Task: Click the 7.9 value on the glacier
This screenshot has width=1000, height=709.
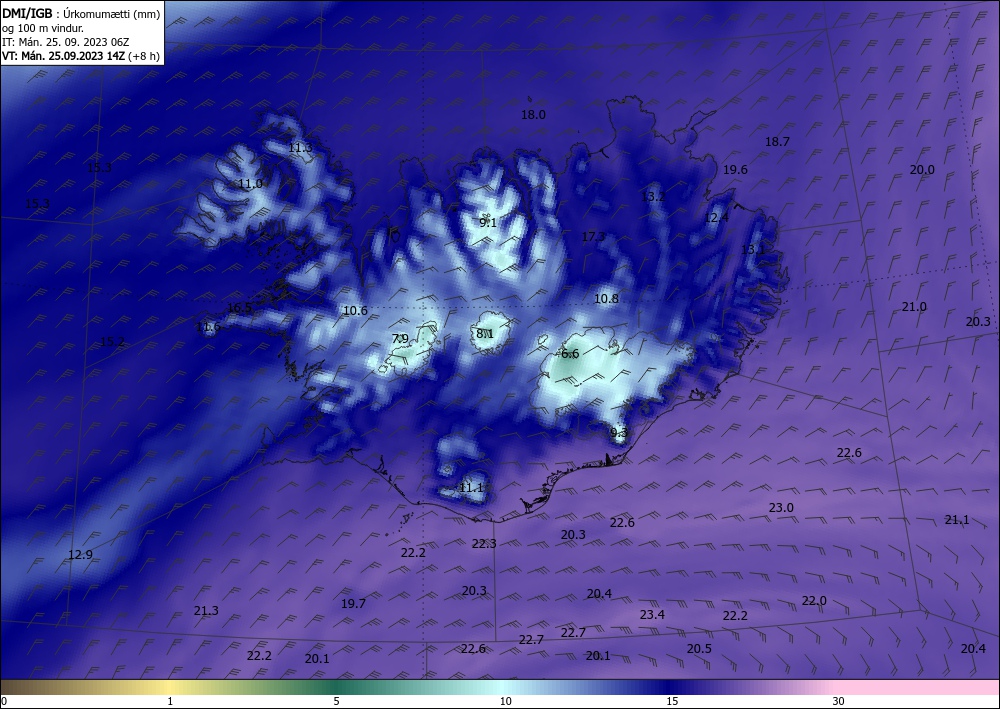Action: pos(400,339)
